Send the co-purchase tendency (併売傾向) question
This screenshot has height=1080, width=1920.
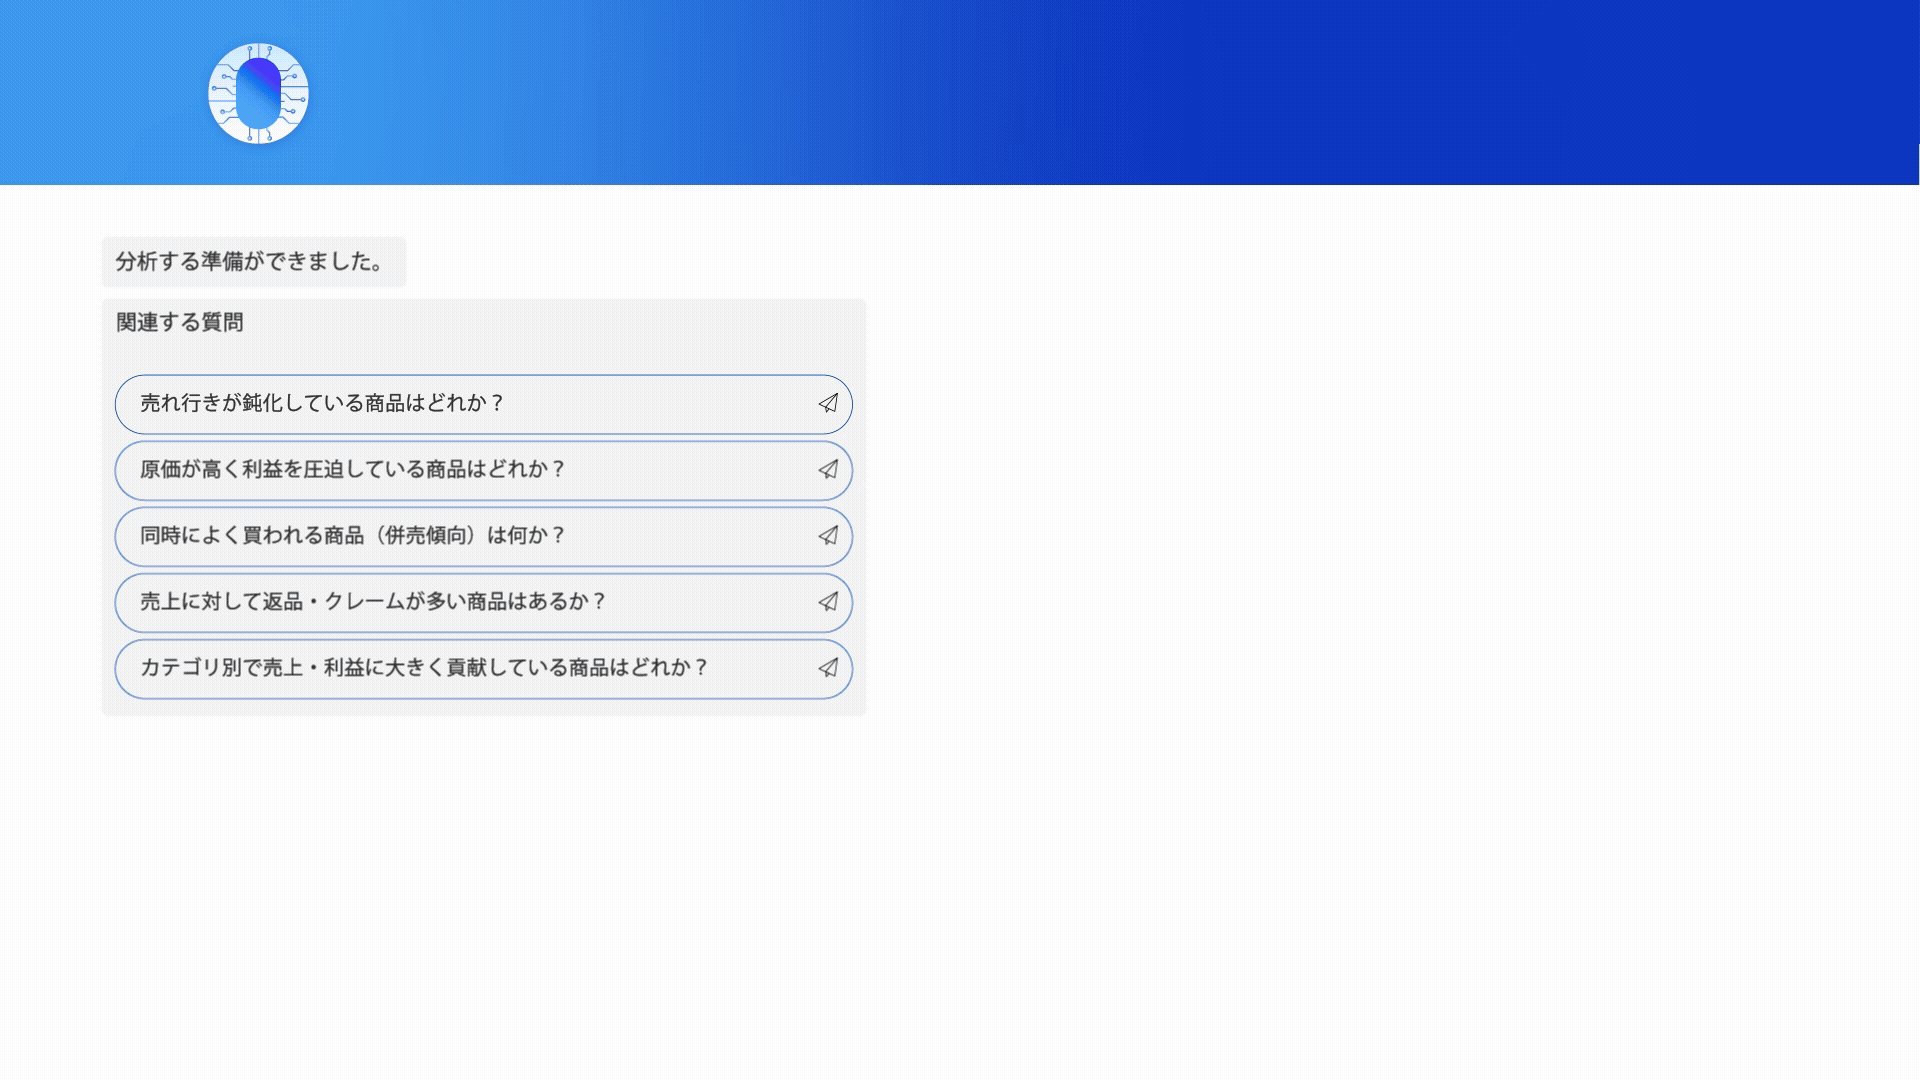coord(828,536)
